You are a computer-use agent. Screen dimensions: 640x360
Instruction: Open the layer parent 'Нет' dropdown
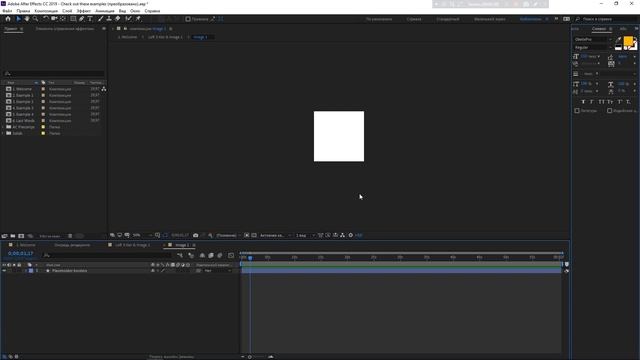[218, 271]
